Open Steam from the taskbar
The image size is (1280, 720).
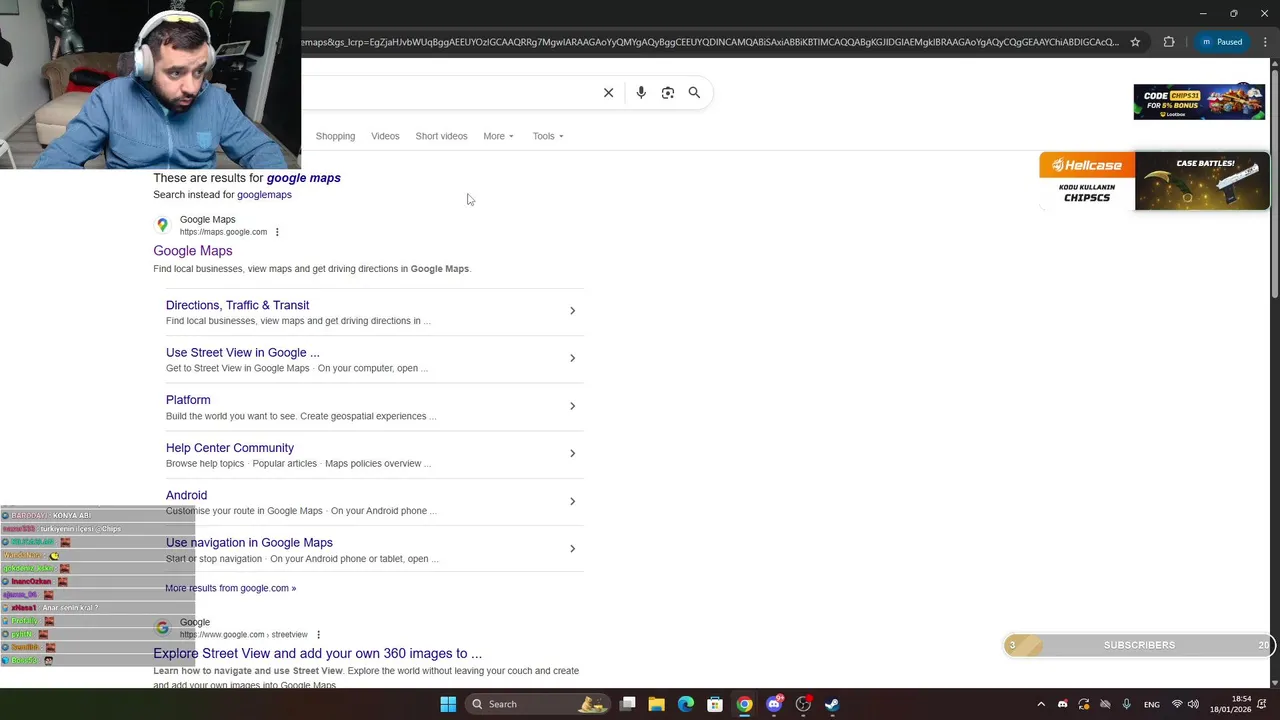832,704
